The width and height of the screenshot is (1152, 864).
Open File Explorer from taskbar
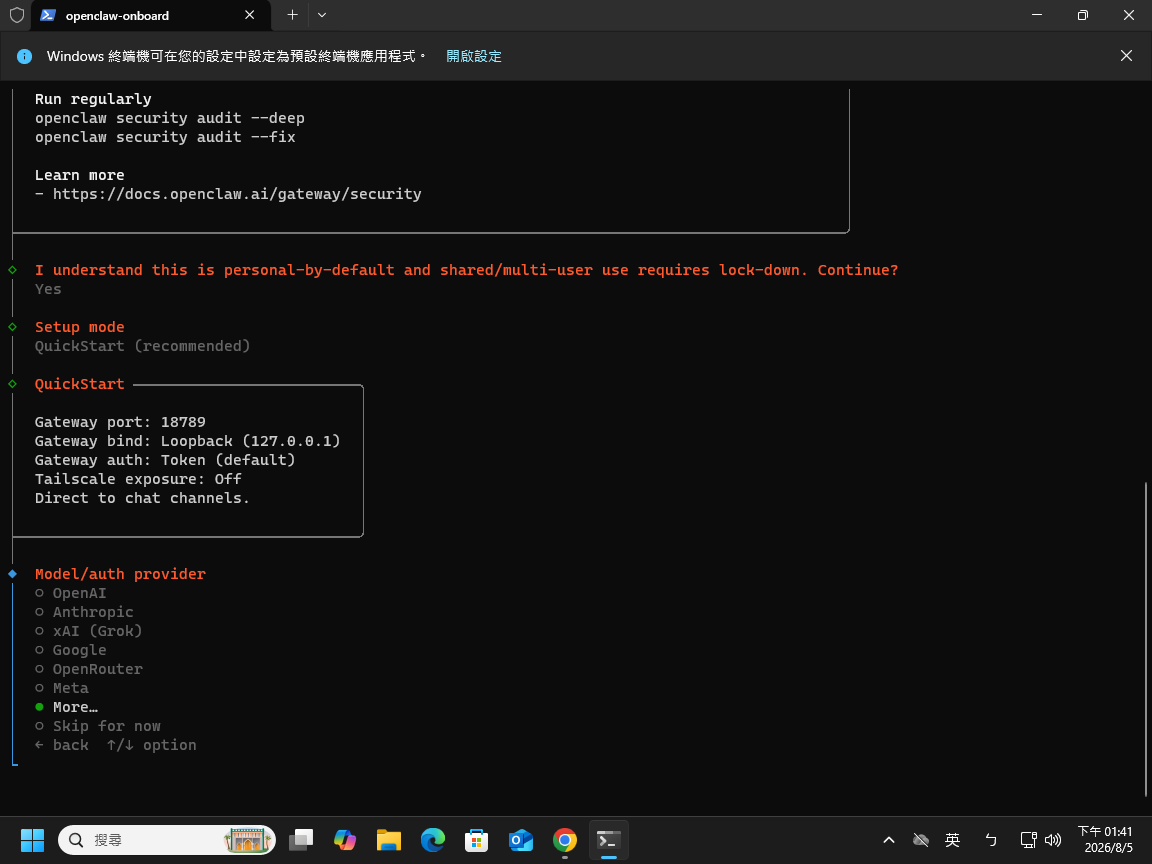(389, 840)
